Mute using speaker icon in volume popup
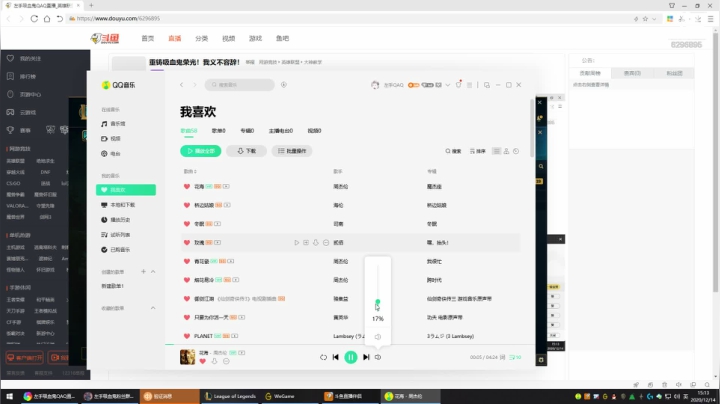 [378, 337]
